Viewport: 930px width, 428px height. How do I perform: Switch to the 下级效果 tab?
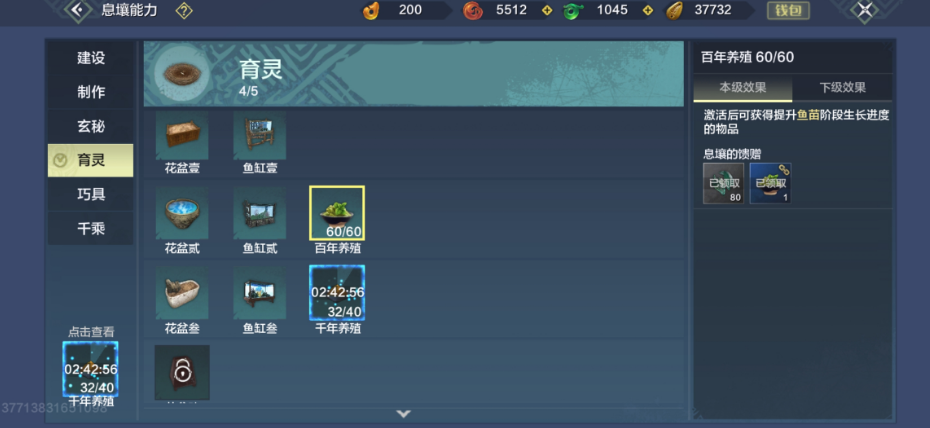[x=842, y=88]
